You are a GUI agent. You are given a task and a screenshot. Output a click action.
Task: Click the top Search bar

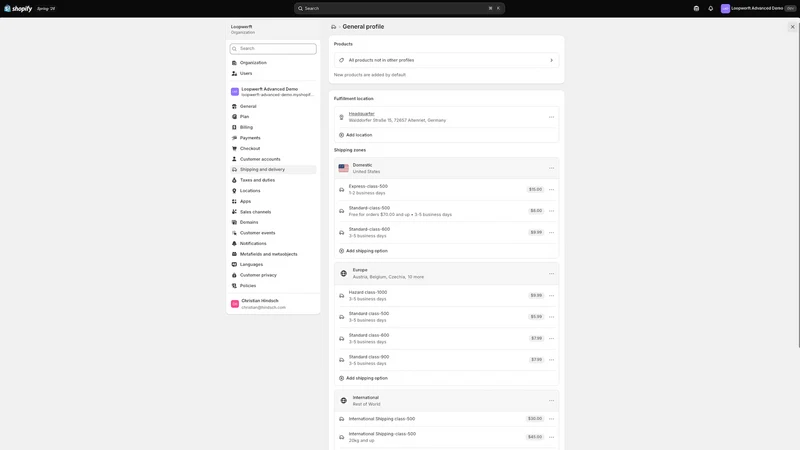point(399,9)
